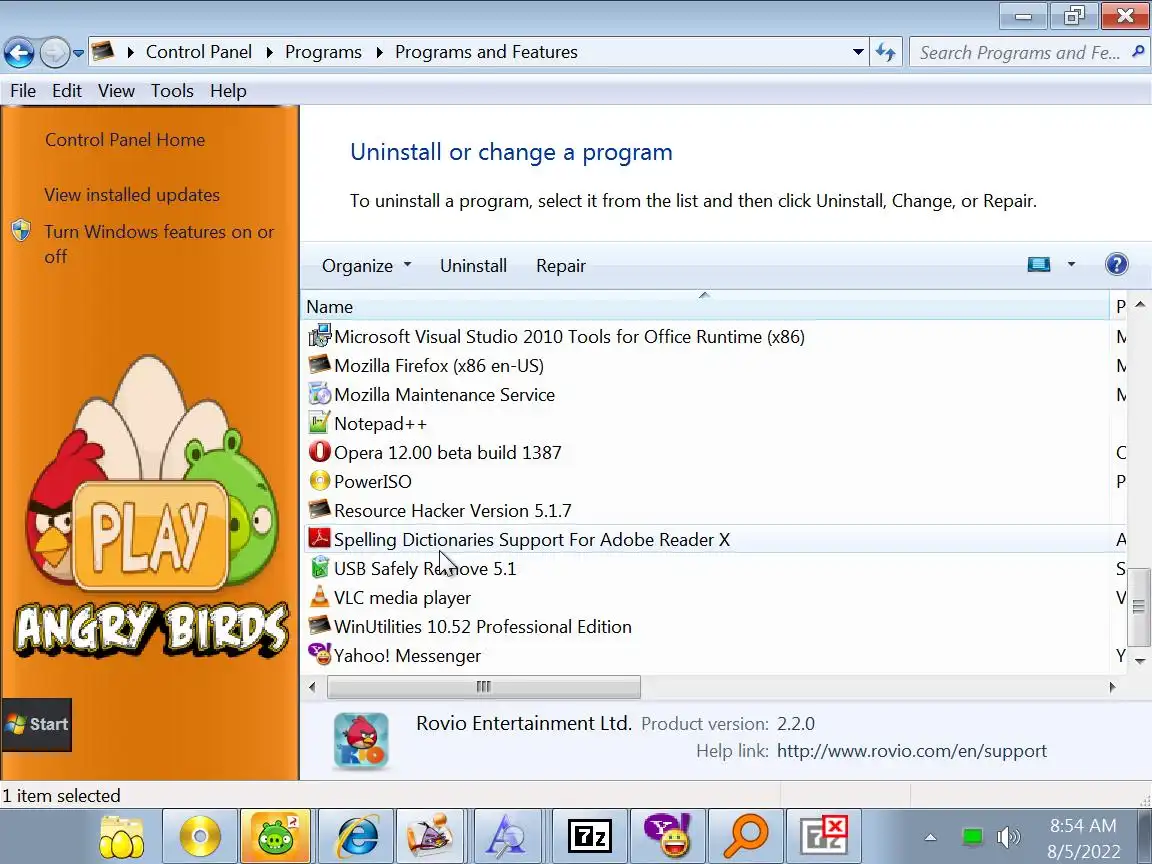This screenshot has width=1152, height=864.
Task: Click the Refresh button beside address bar
Action: click(x=885, y=52)
